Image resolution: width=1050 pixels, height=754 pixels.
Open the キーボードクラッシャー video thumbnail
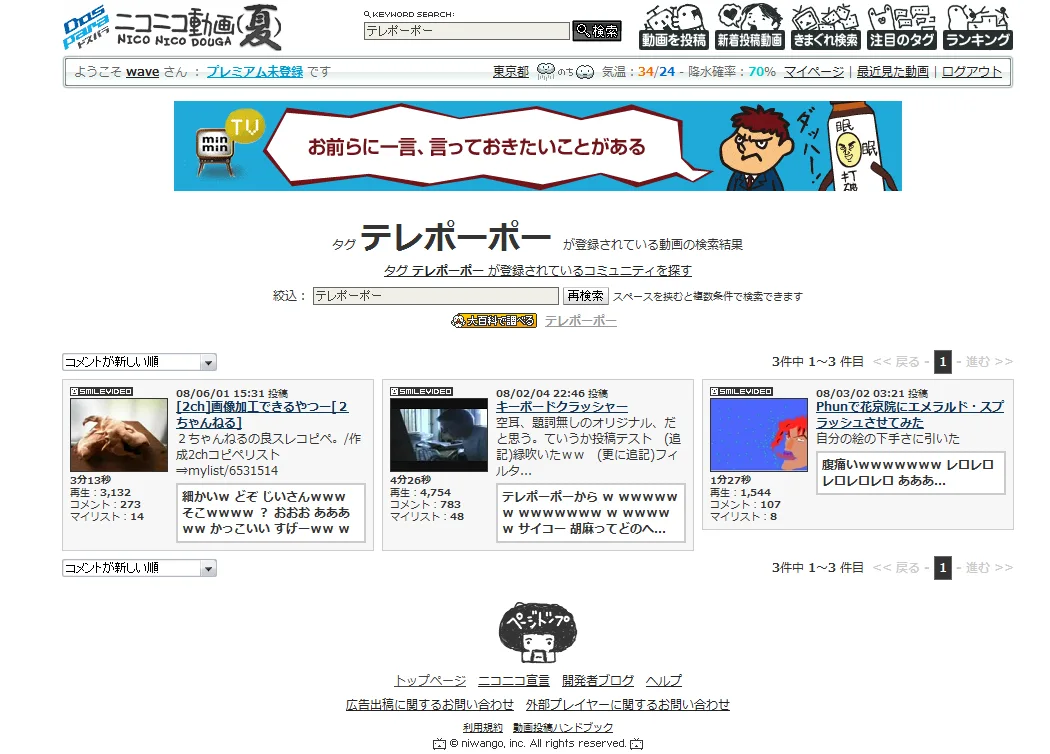click(x=438, y=435)
